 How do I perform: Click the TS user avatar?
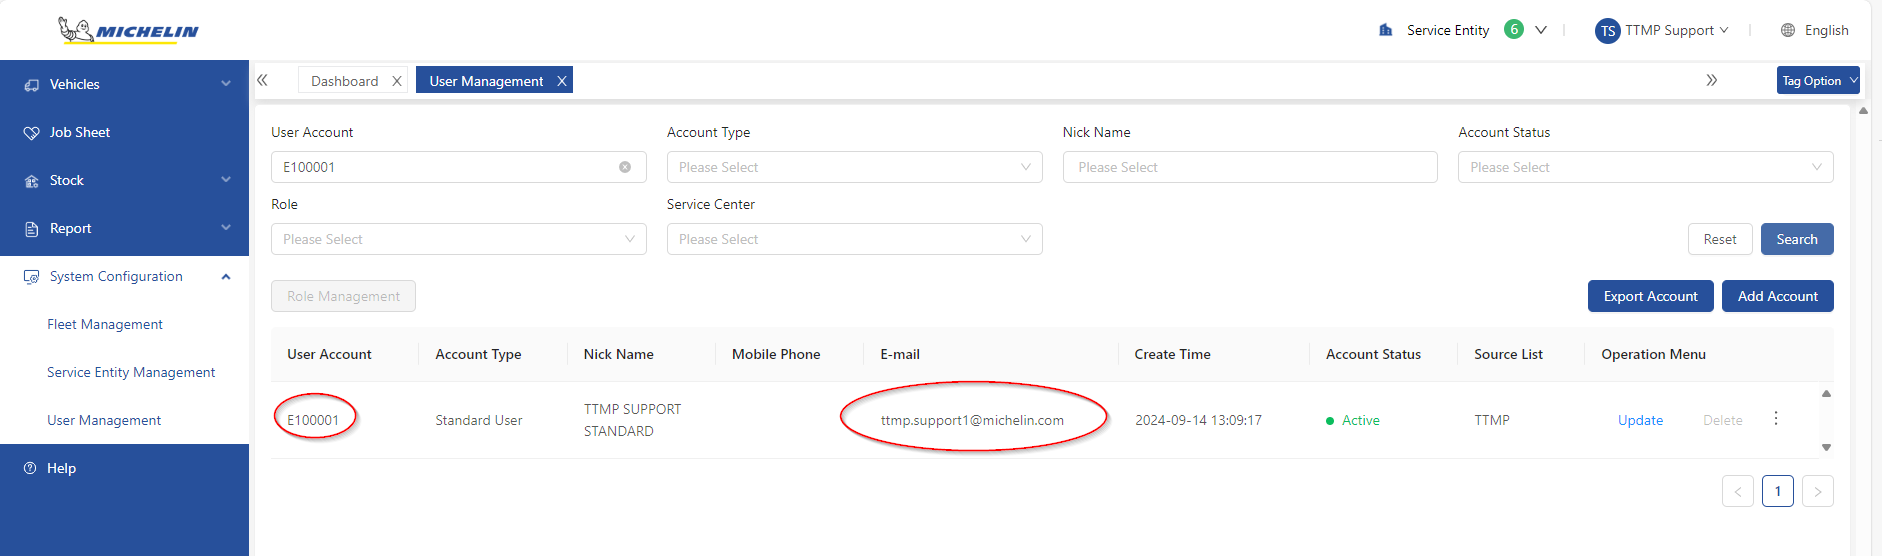(x=1607, y=31)
